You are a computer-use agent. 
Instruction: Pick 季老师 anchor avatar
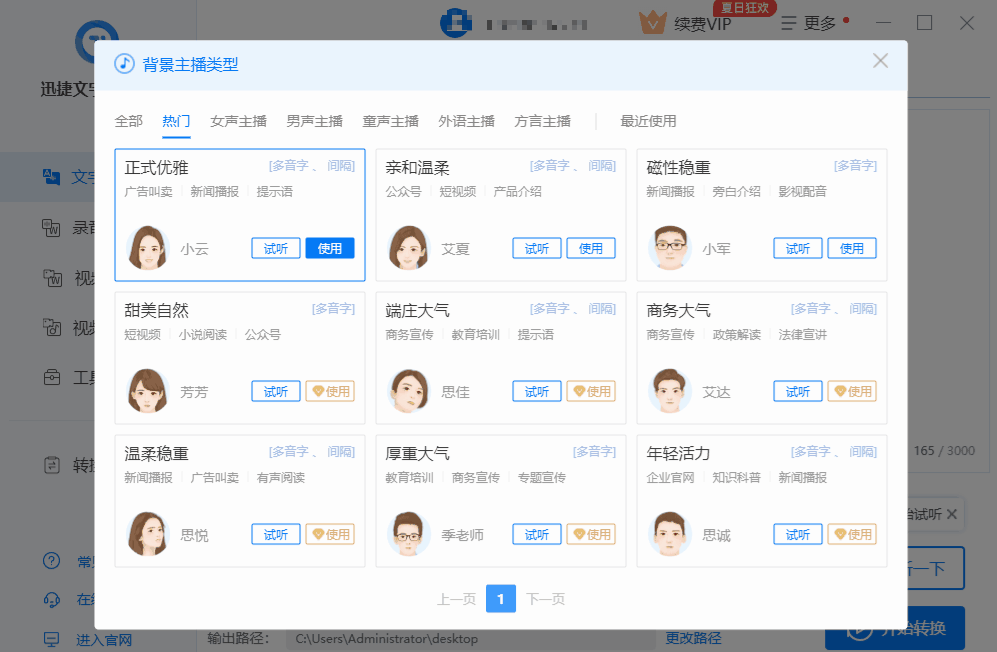coord(409,534)
